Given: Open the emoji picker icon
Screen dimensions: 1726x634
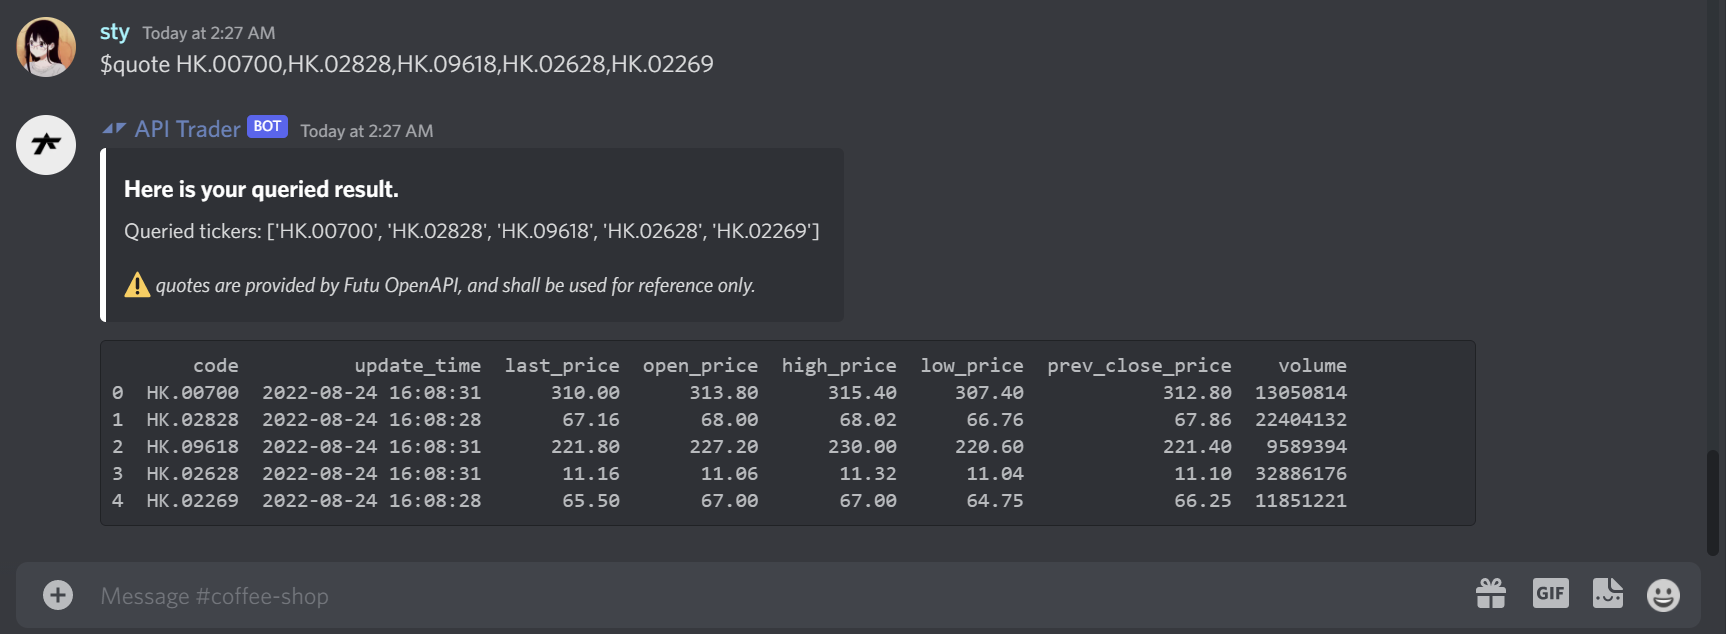Looking at the screenshot, I should (x=1663, y=594).
